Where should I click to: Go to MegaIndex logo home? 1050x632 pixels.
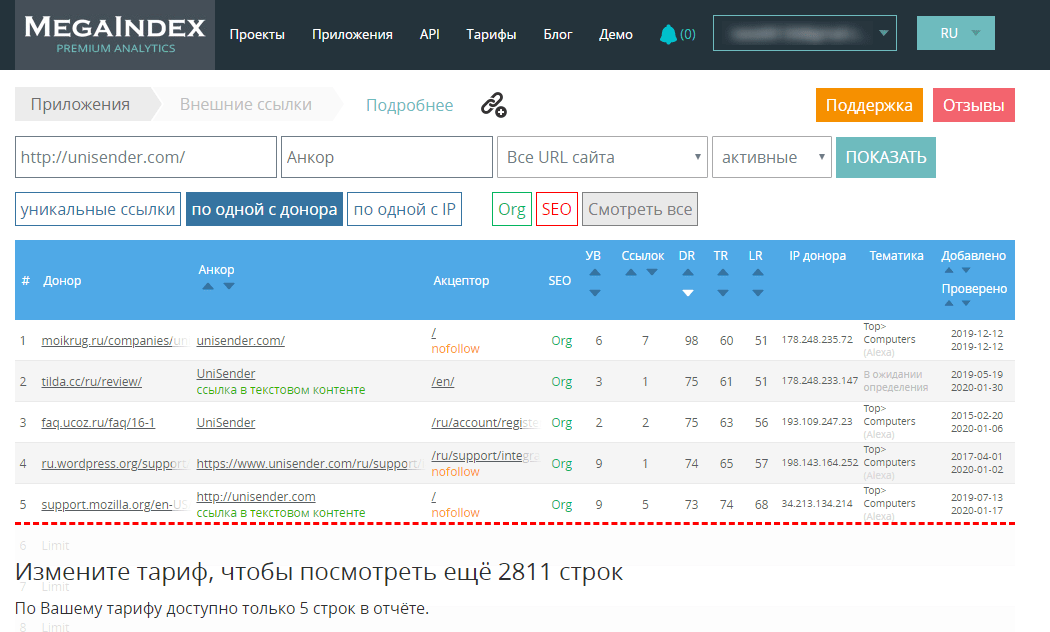pos(115,35)
